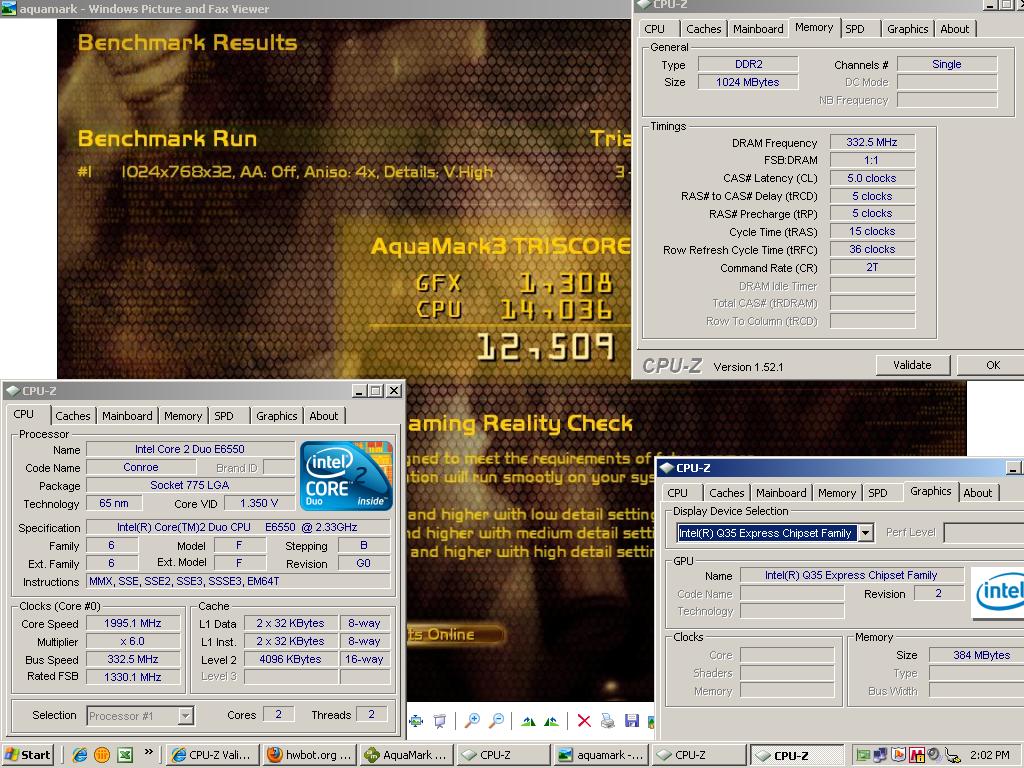
Task: Click the GPU memory Size value 384 MBytes
Action: point(976,654)
